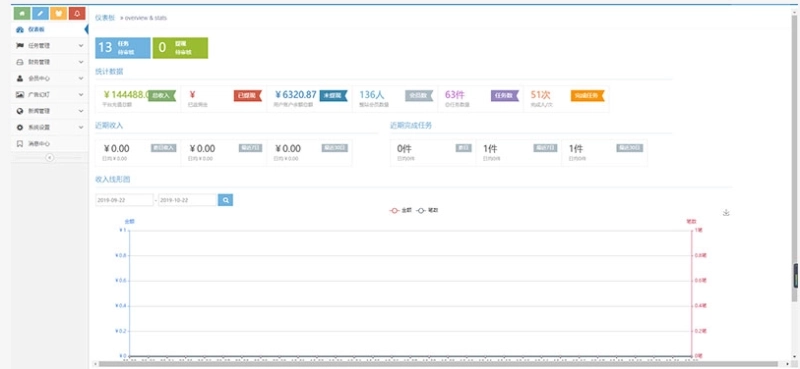Click the blue ribbon tag beside ¥6320.87
Screen dimensions: 800x369
[334, 95]
